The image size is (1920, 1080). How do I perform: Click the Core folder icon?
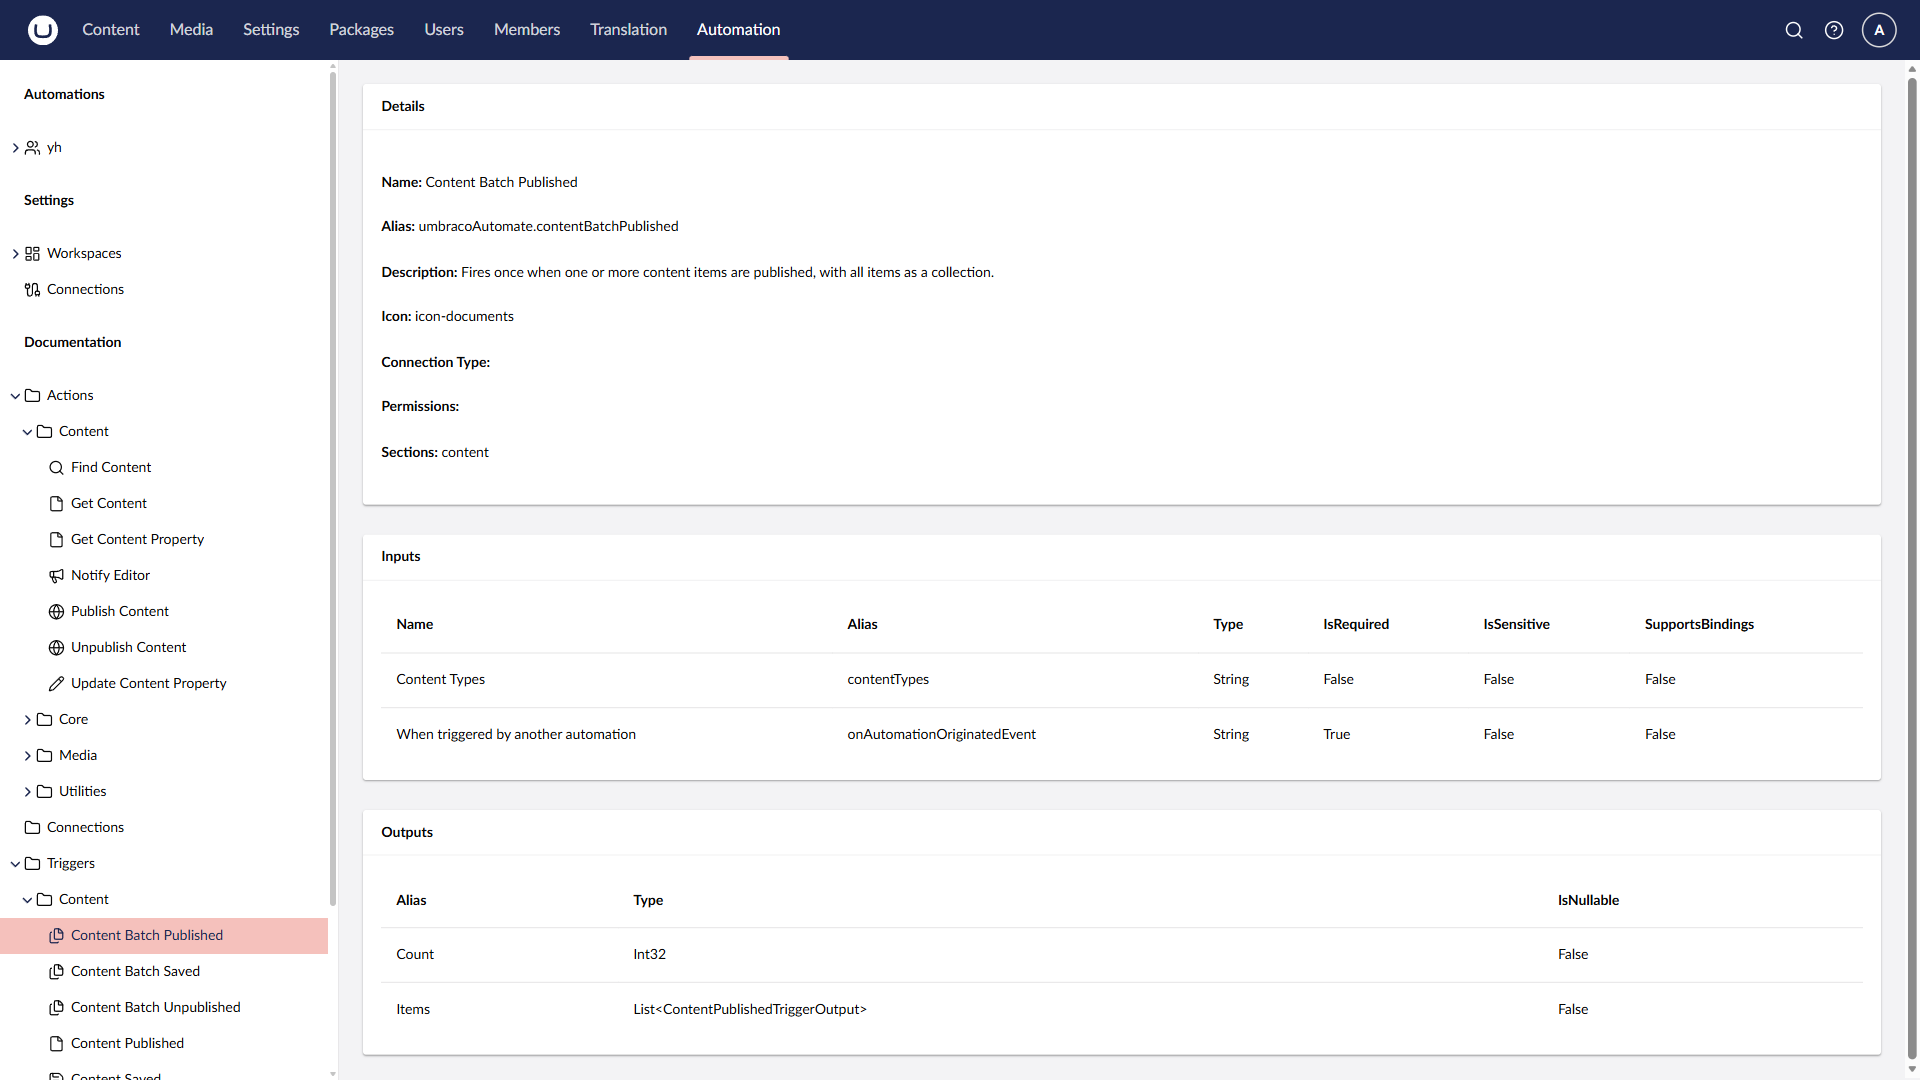45,720
